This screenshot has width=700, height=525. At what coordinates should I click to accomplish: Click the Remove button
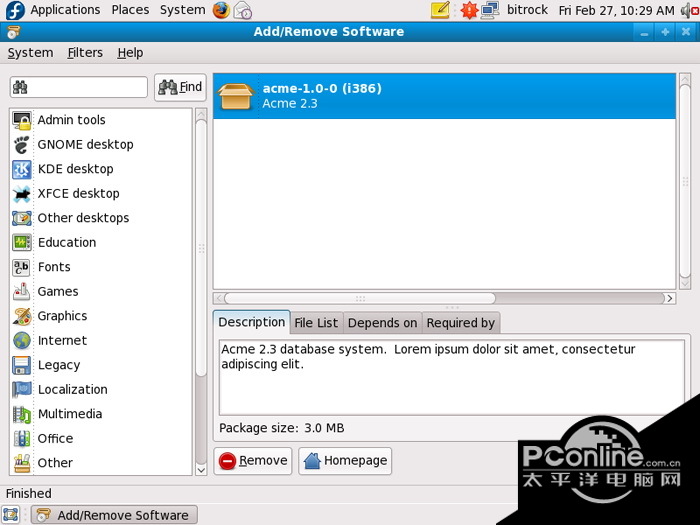pos(253,461)
